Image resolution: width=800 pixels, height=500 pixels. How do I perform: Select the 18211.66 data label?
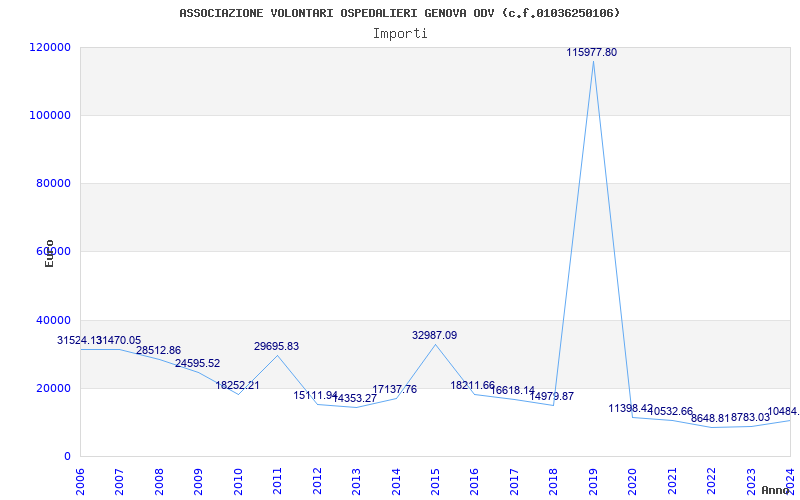(472, 386)
